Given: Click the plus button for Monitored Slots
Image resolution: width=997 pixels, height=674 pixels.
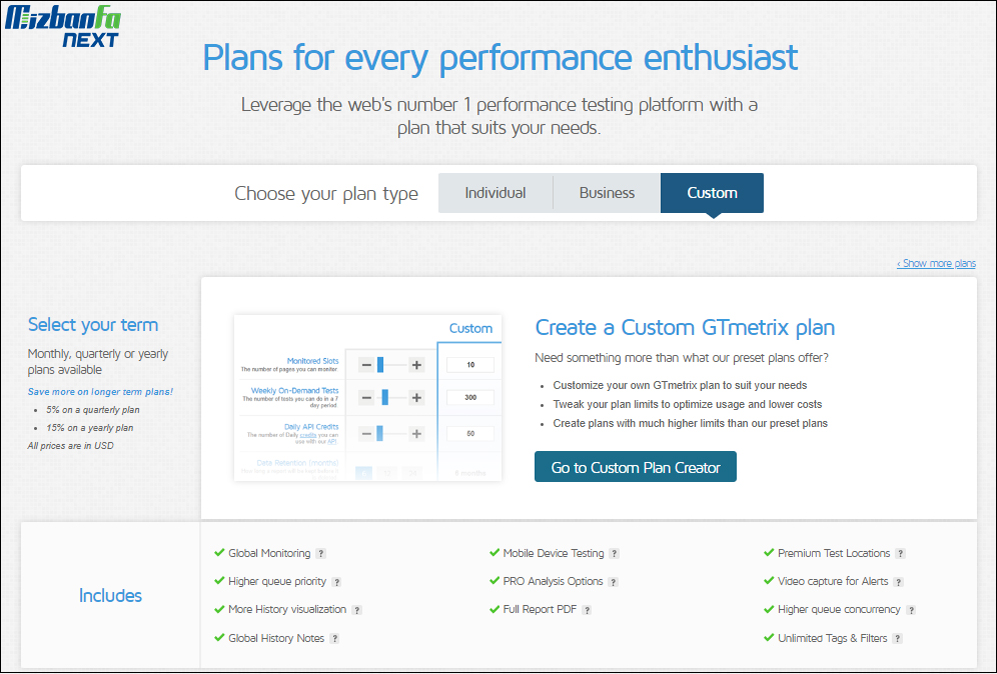Looking at the screenshot, I should [416, 365].
